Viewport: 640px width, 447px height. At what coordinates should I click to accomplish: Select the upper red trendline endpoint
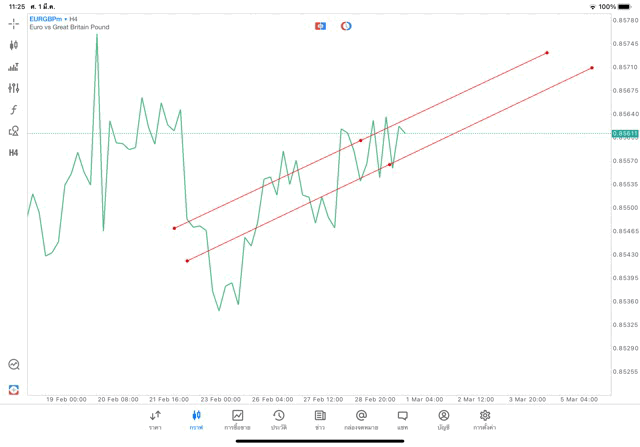click(x=547, y=52)
